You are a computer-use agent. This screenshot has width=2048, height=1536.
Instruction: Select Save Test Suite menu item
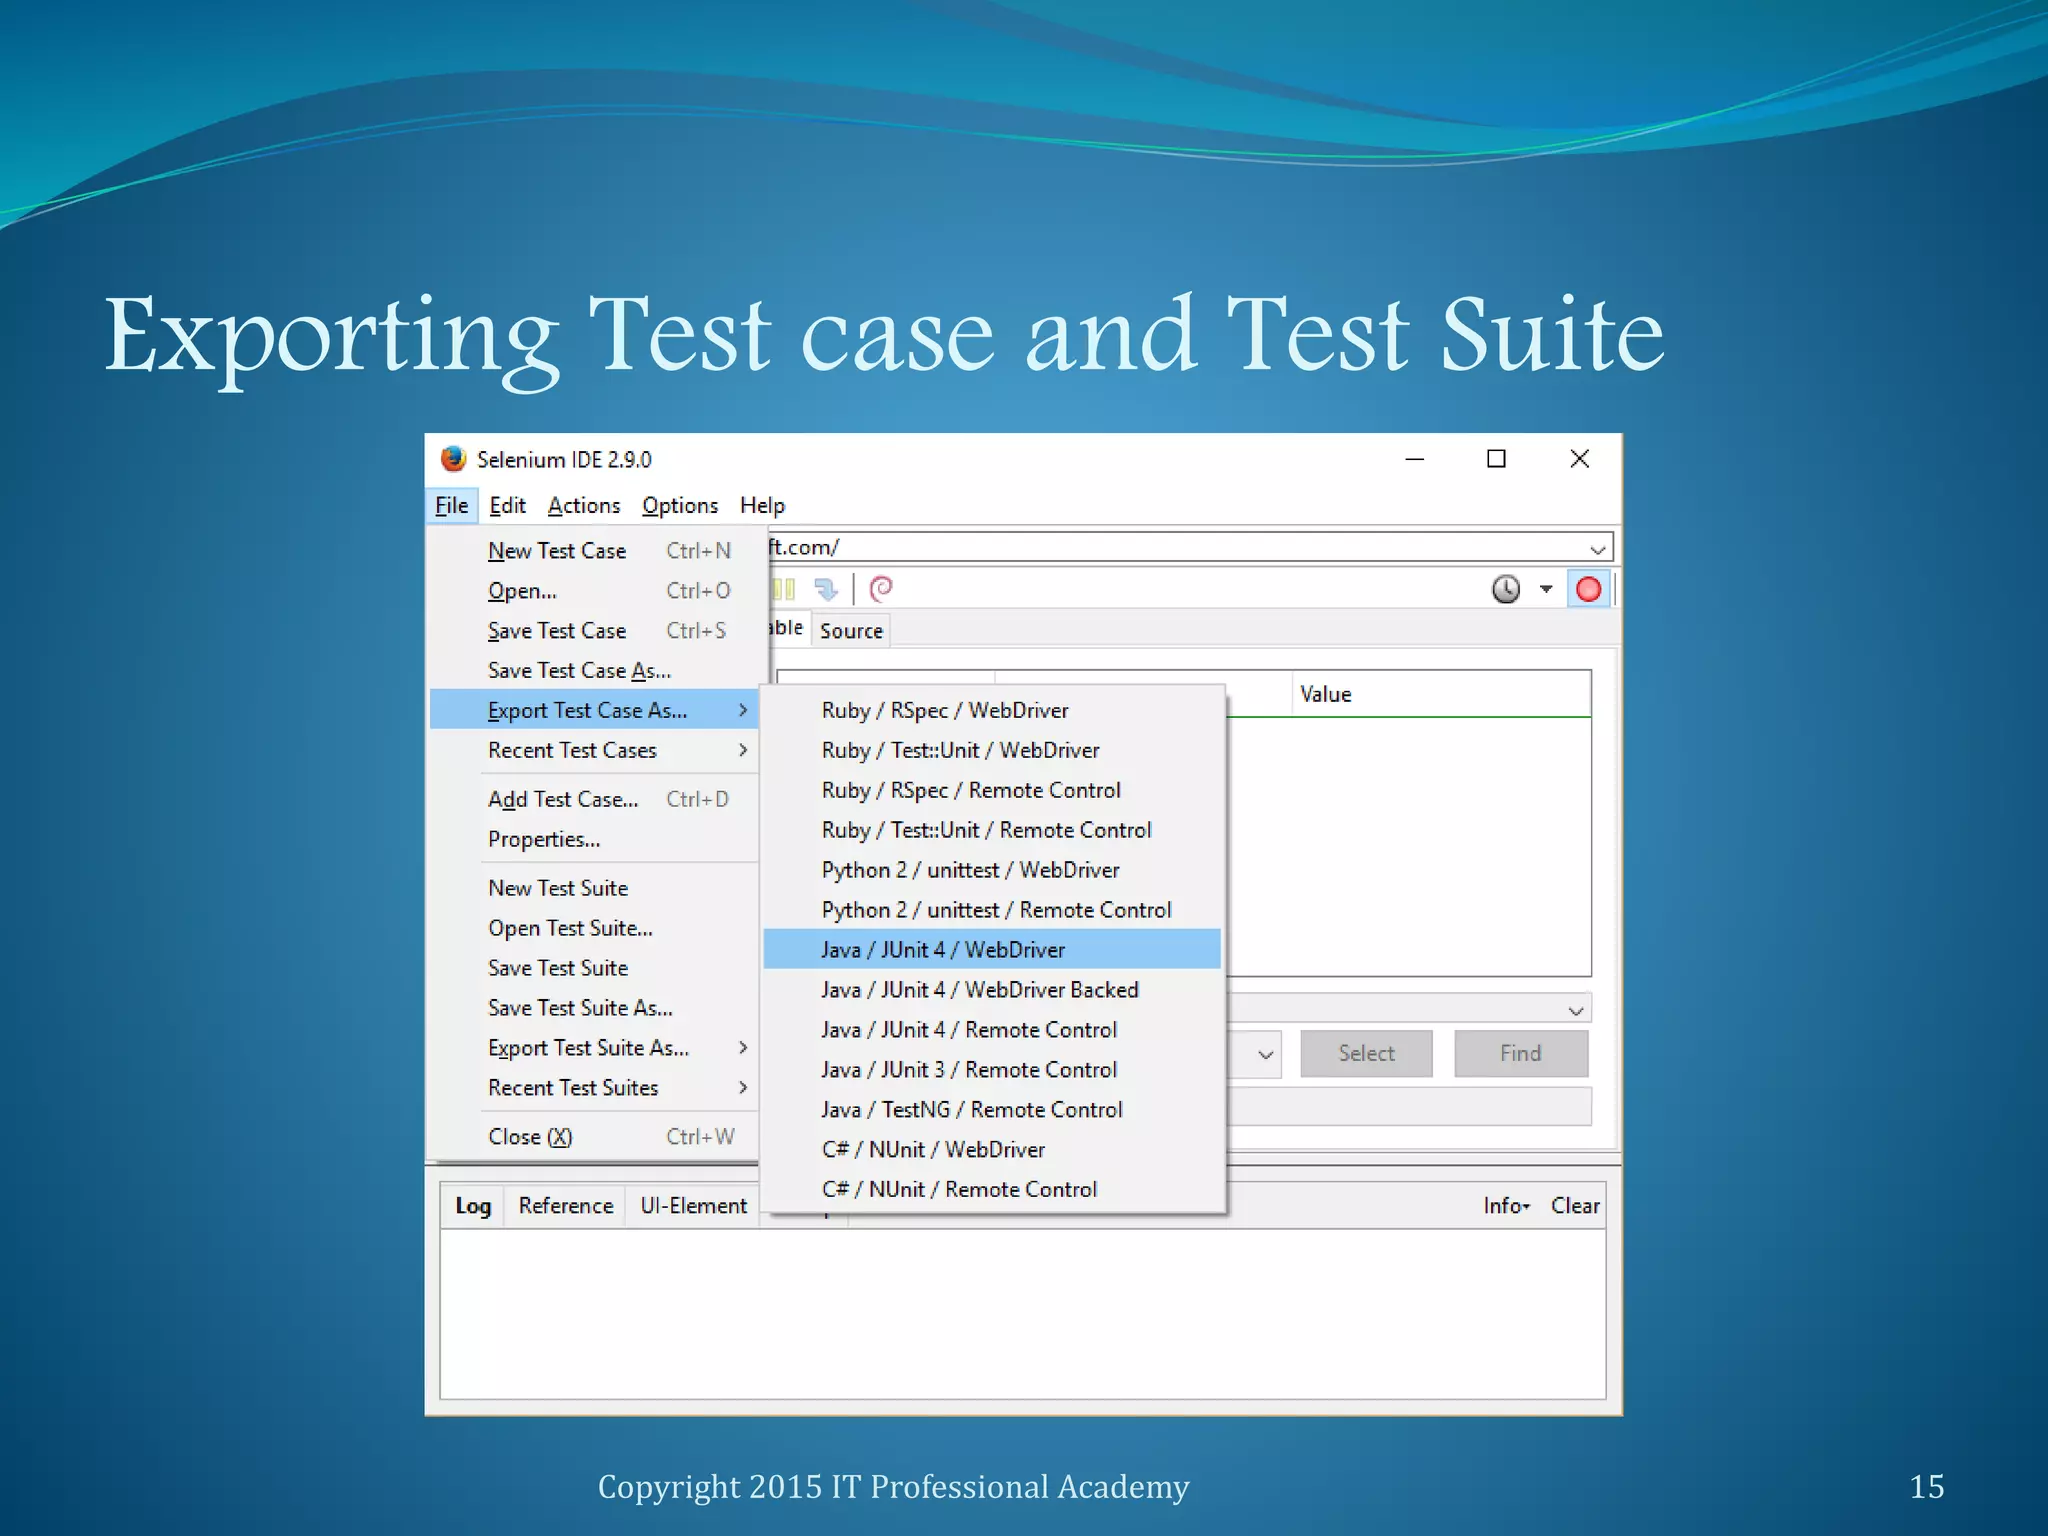pyautogui.click(x=596, y=968)
